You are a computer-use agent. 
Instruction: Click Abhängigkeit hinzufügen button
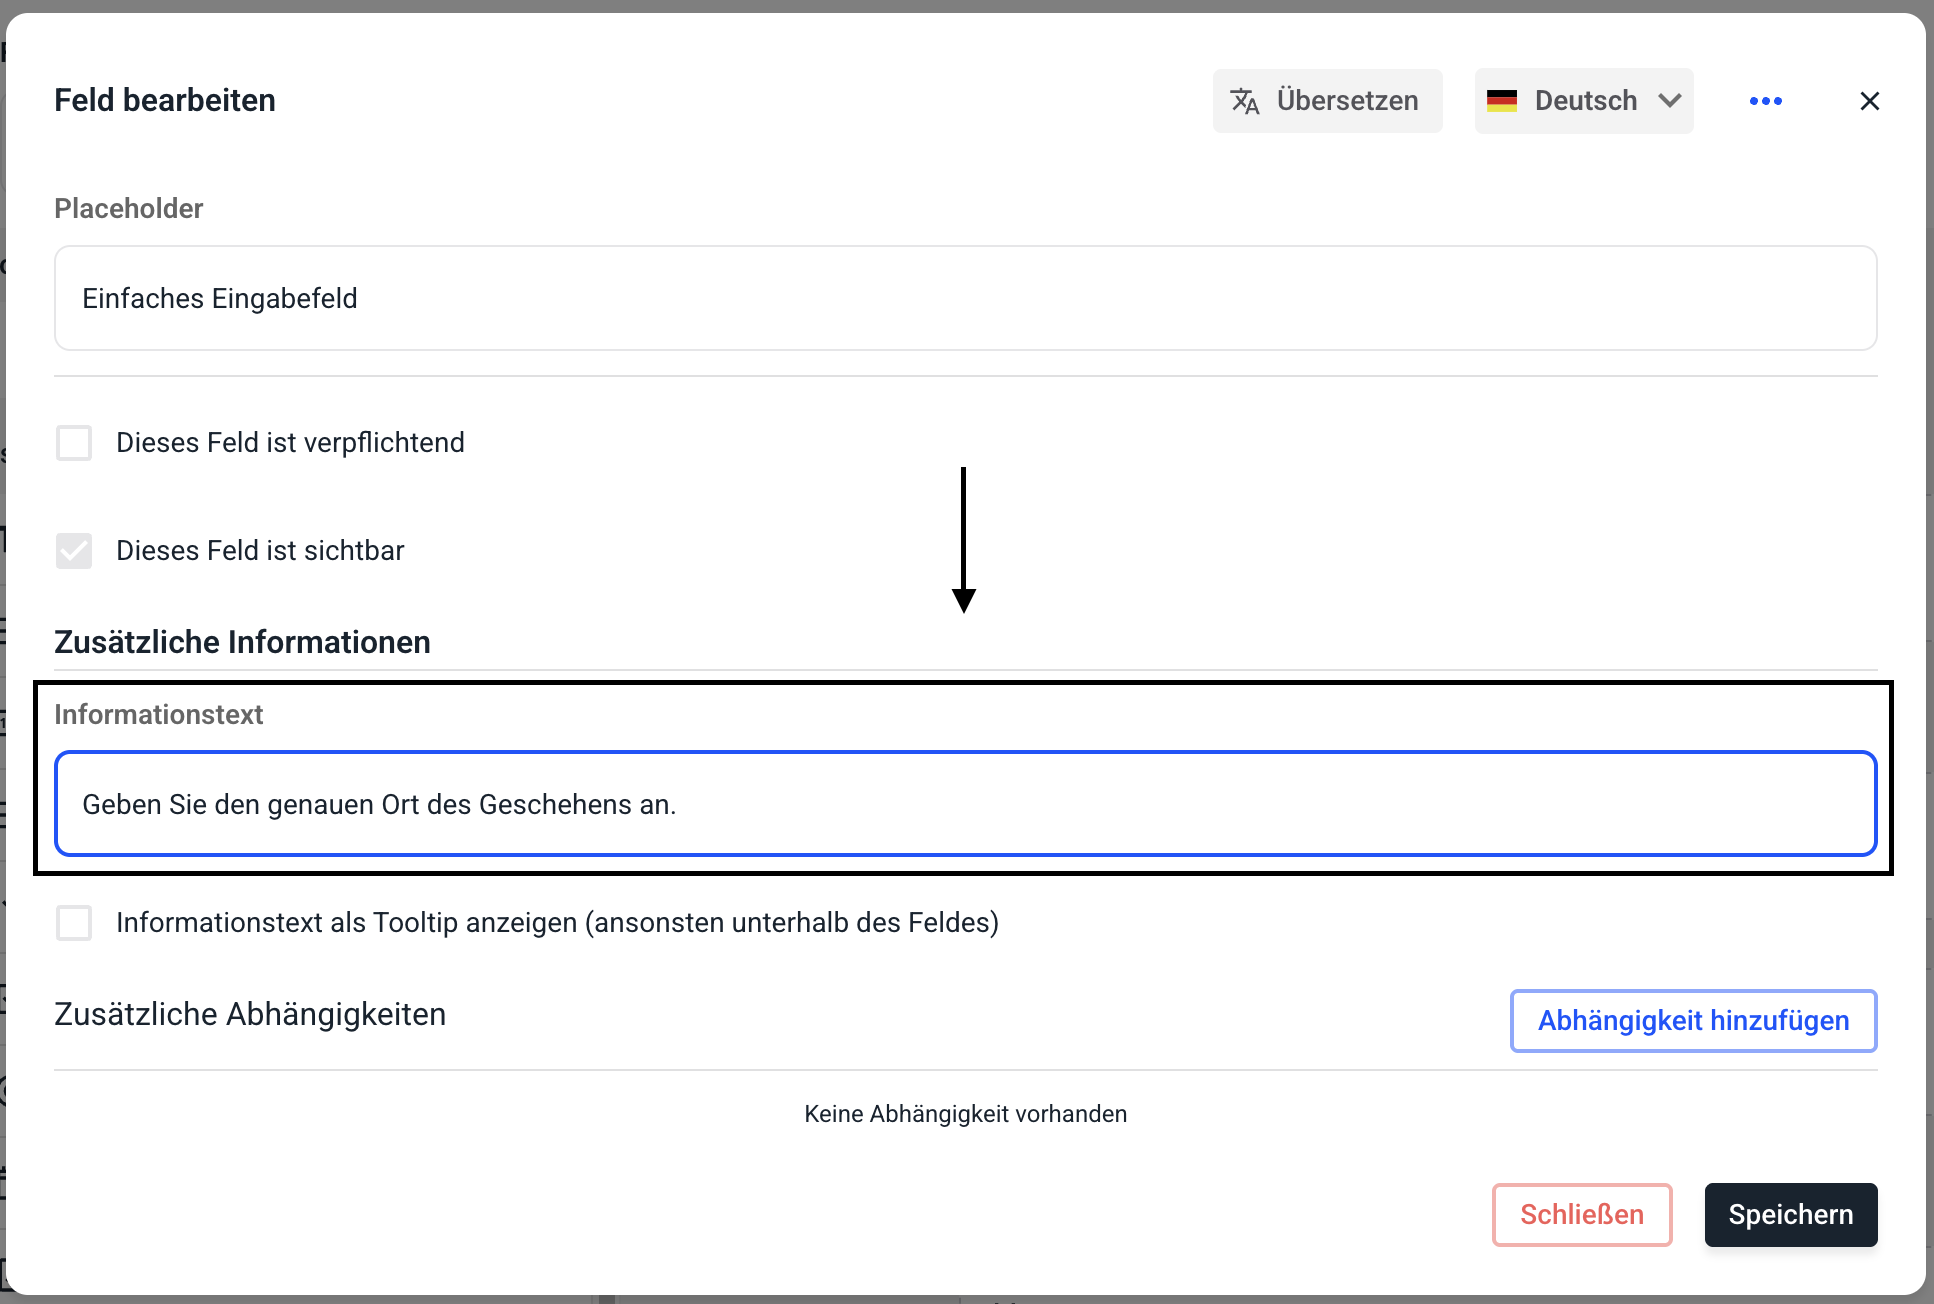[x=1692, y=1021]
